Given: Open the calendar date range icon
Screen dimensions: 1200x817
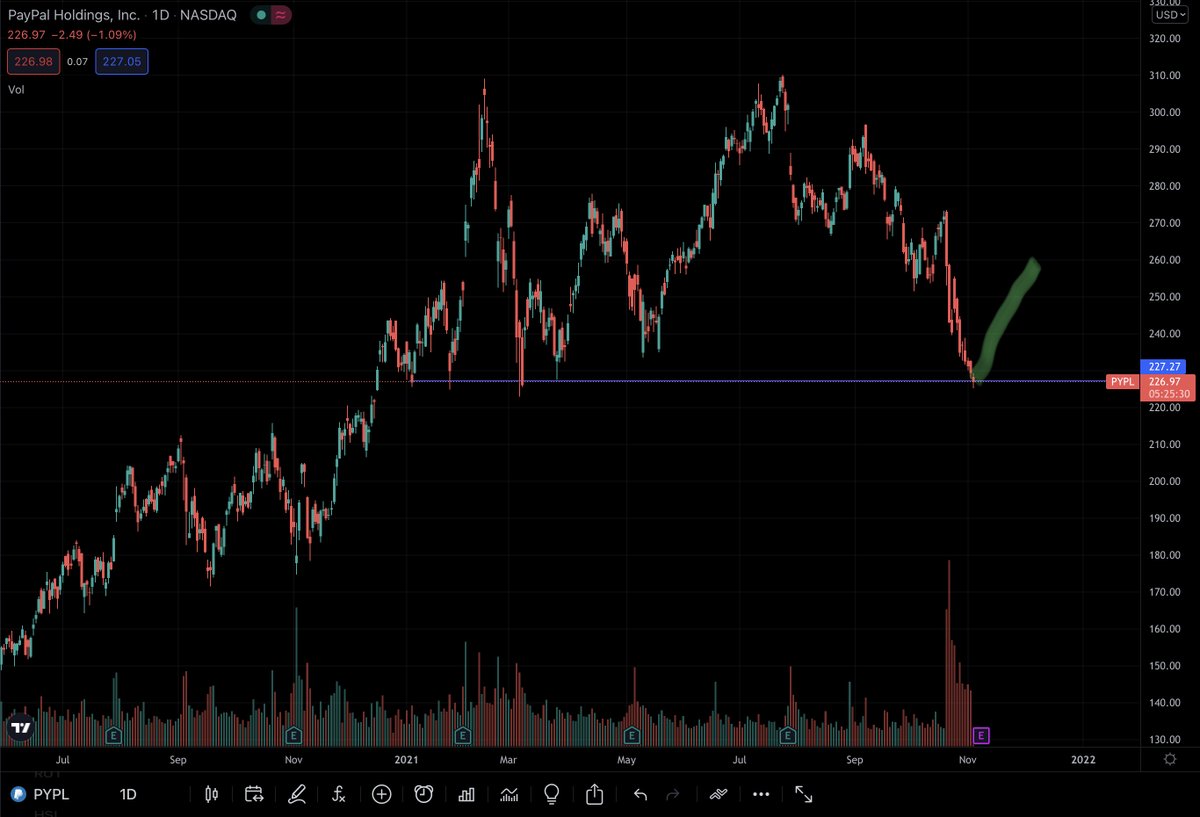Looking at the screenshot, I should click(254, 795).
